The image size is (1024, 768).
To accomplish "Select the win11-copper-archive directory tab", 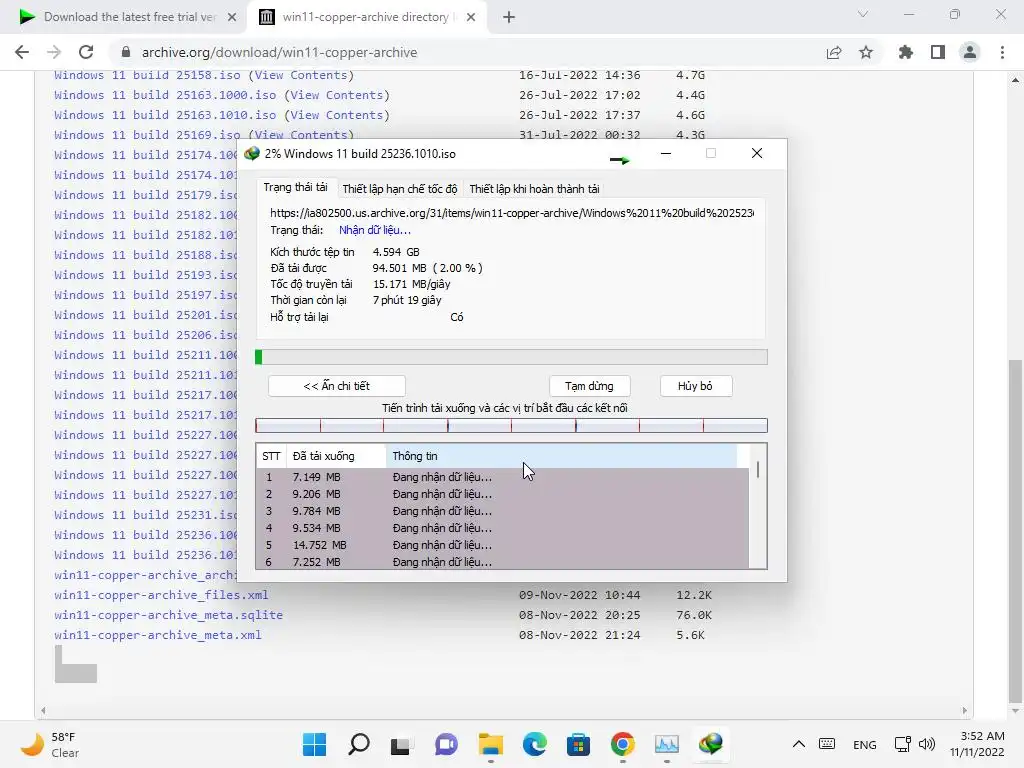I will pos(366,17).
